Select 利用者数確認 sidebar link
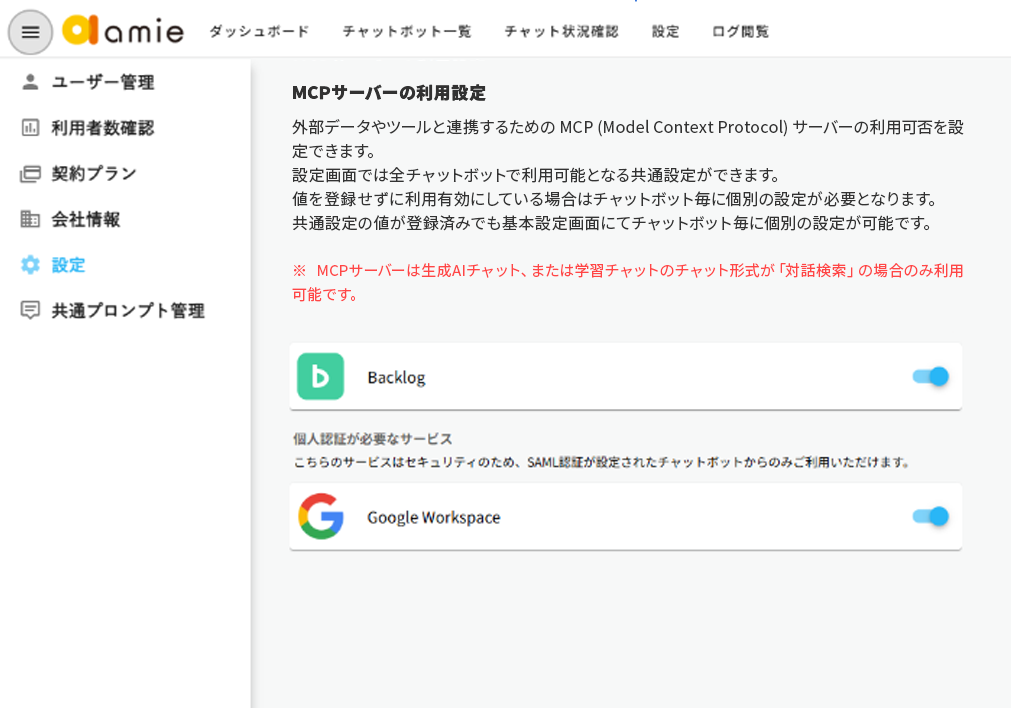This screenshot has height=713, width=1011. tap(103, 128)
